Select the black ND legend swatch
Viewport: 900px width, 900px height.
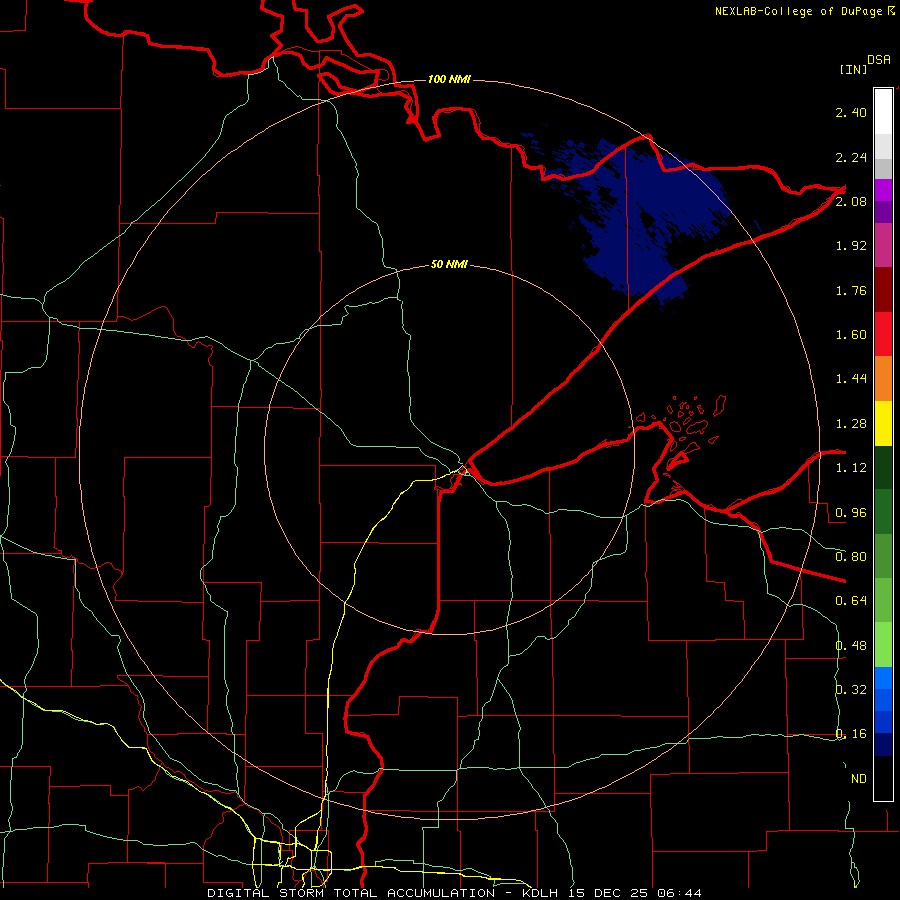883,778
